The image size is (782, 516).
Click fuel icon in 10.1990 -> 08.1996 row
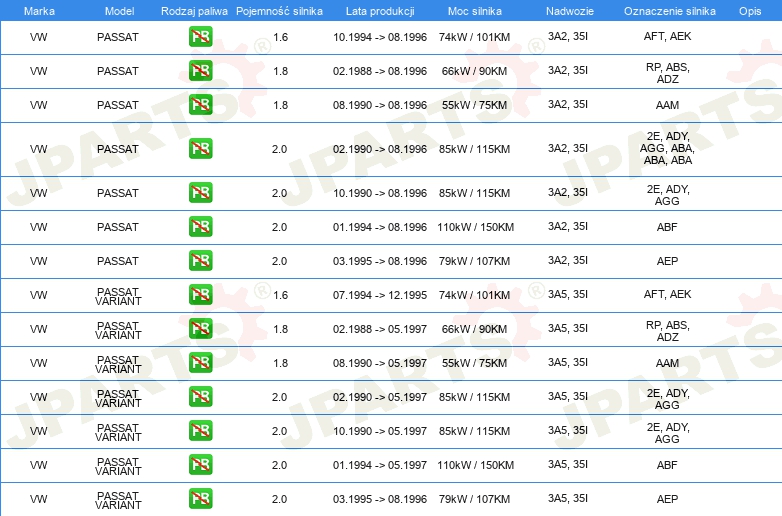(200, 192)
